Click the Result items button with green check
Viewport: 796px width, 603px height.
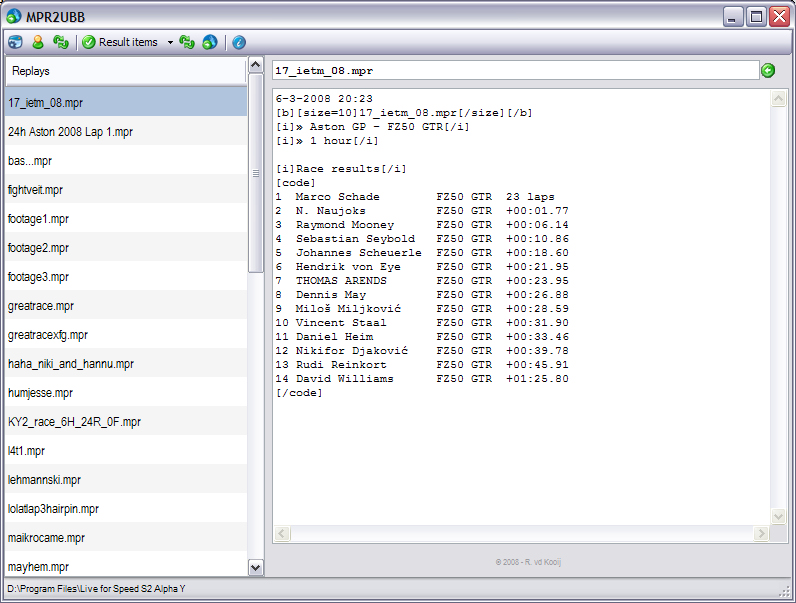pyautogui.click(x=120, y=42)
